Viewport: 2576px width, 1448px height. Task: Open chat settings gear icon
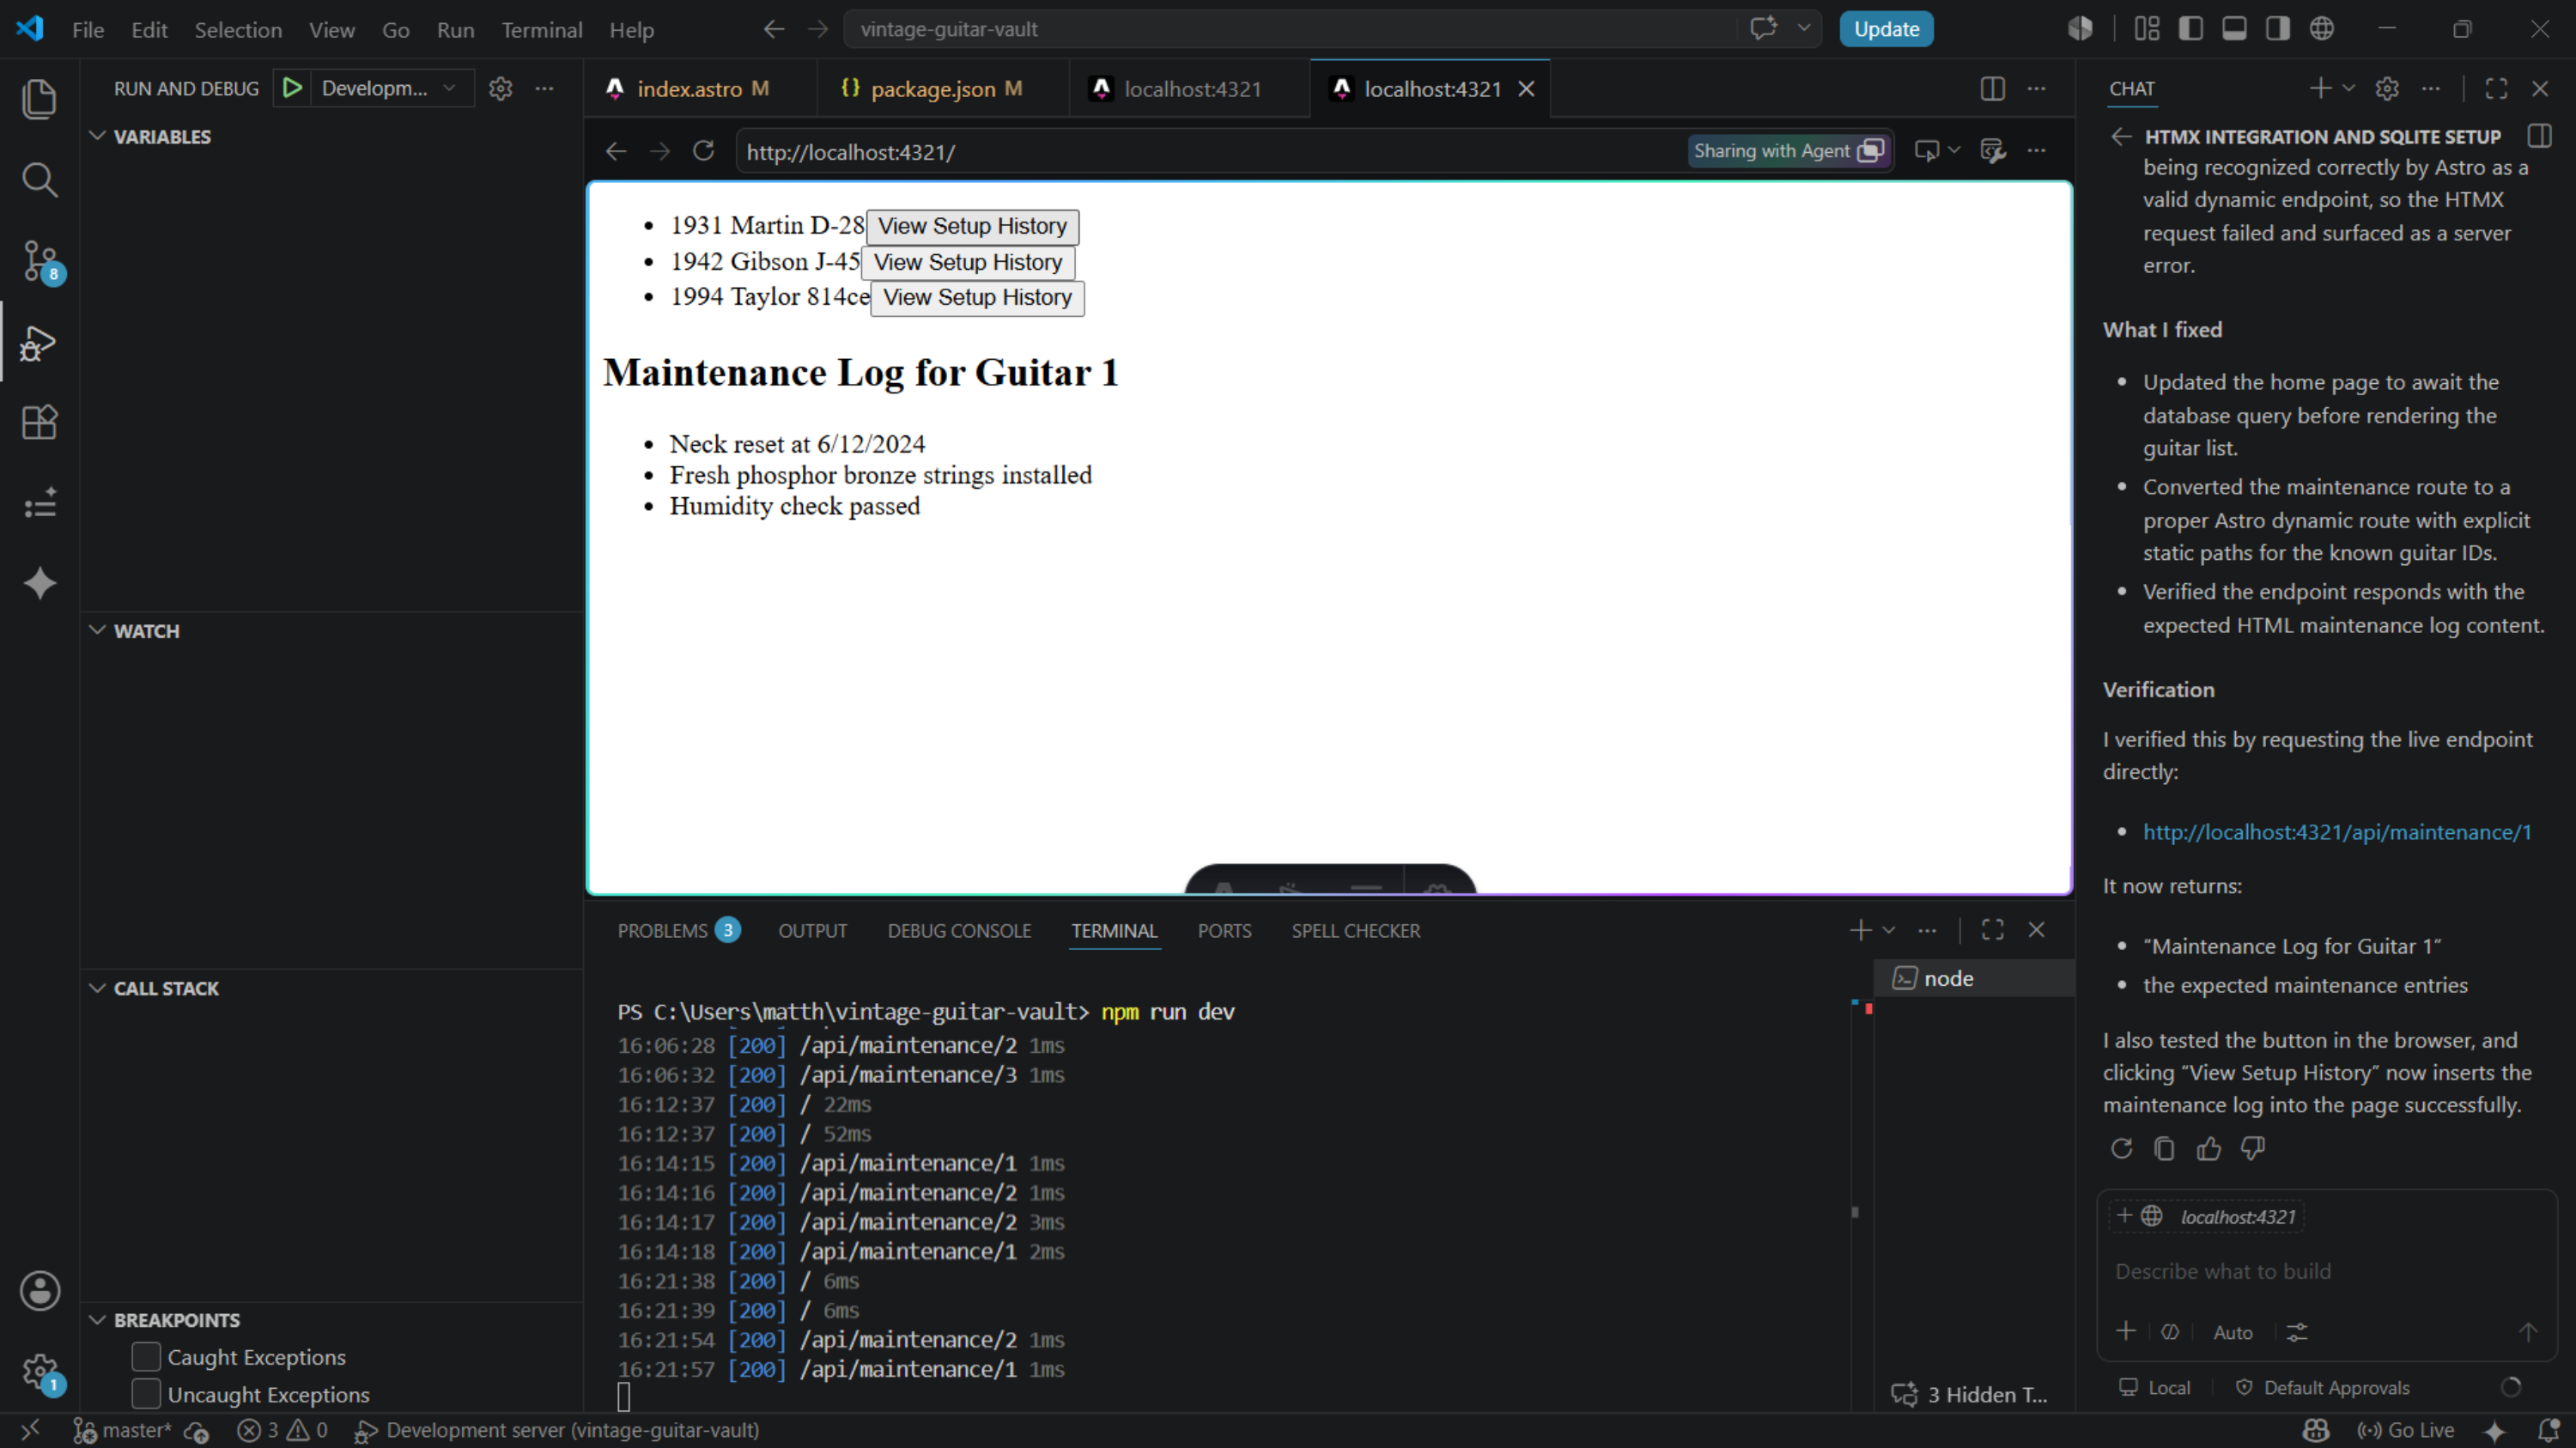[2387, 88]
